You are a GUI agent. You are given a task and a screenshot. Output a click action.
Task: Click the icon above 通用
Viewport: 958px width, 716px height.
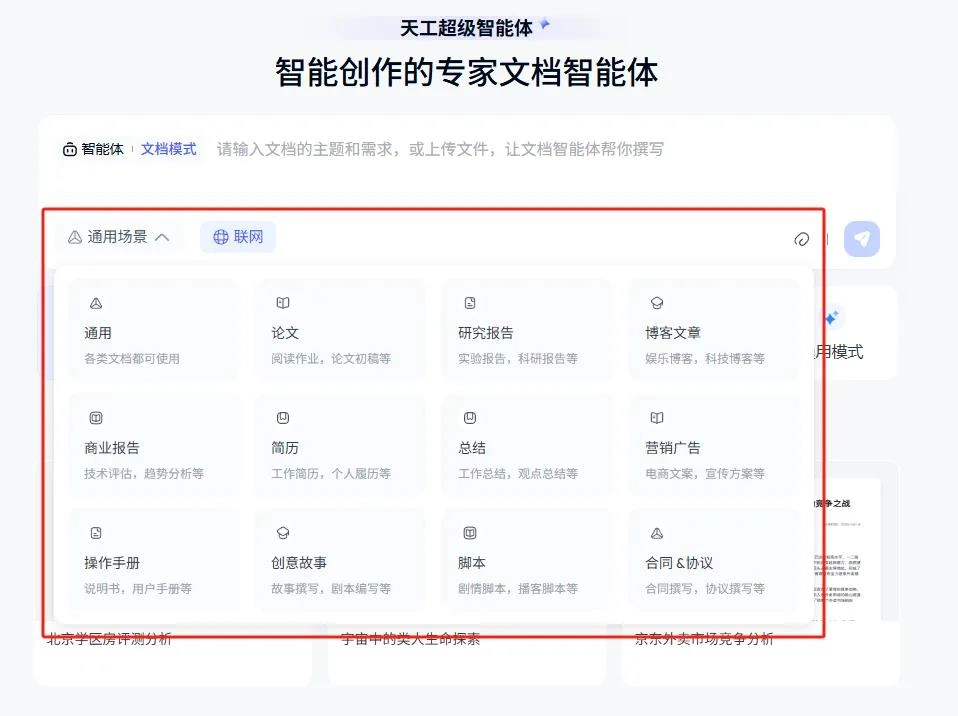(96, 303)
